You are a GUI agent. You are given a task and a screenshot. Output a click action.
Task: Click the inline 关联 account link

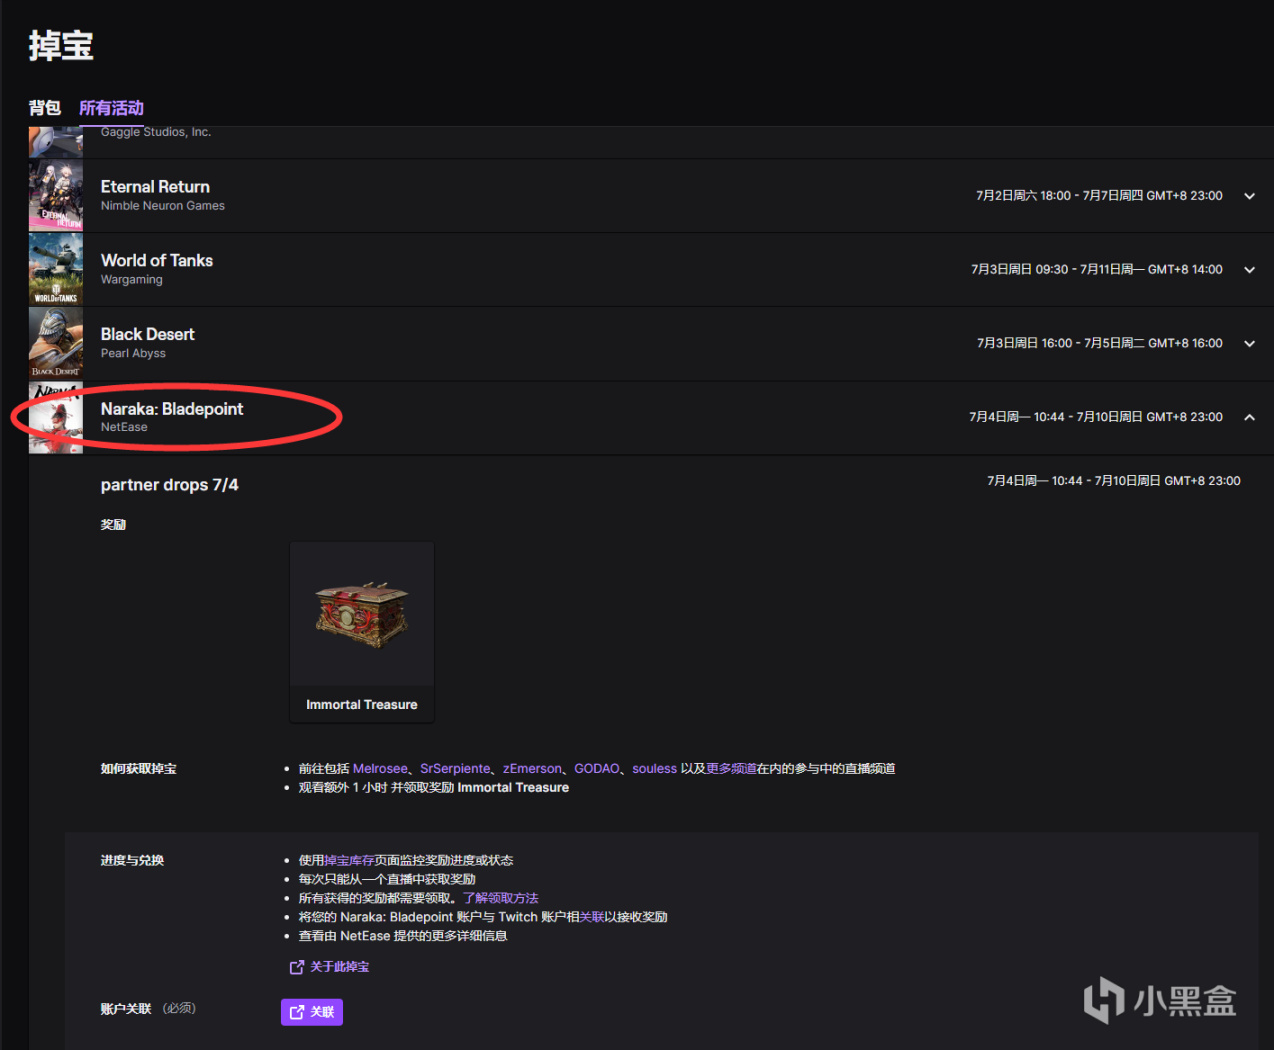tap(592, 917)
